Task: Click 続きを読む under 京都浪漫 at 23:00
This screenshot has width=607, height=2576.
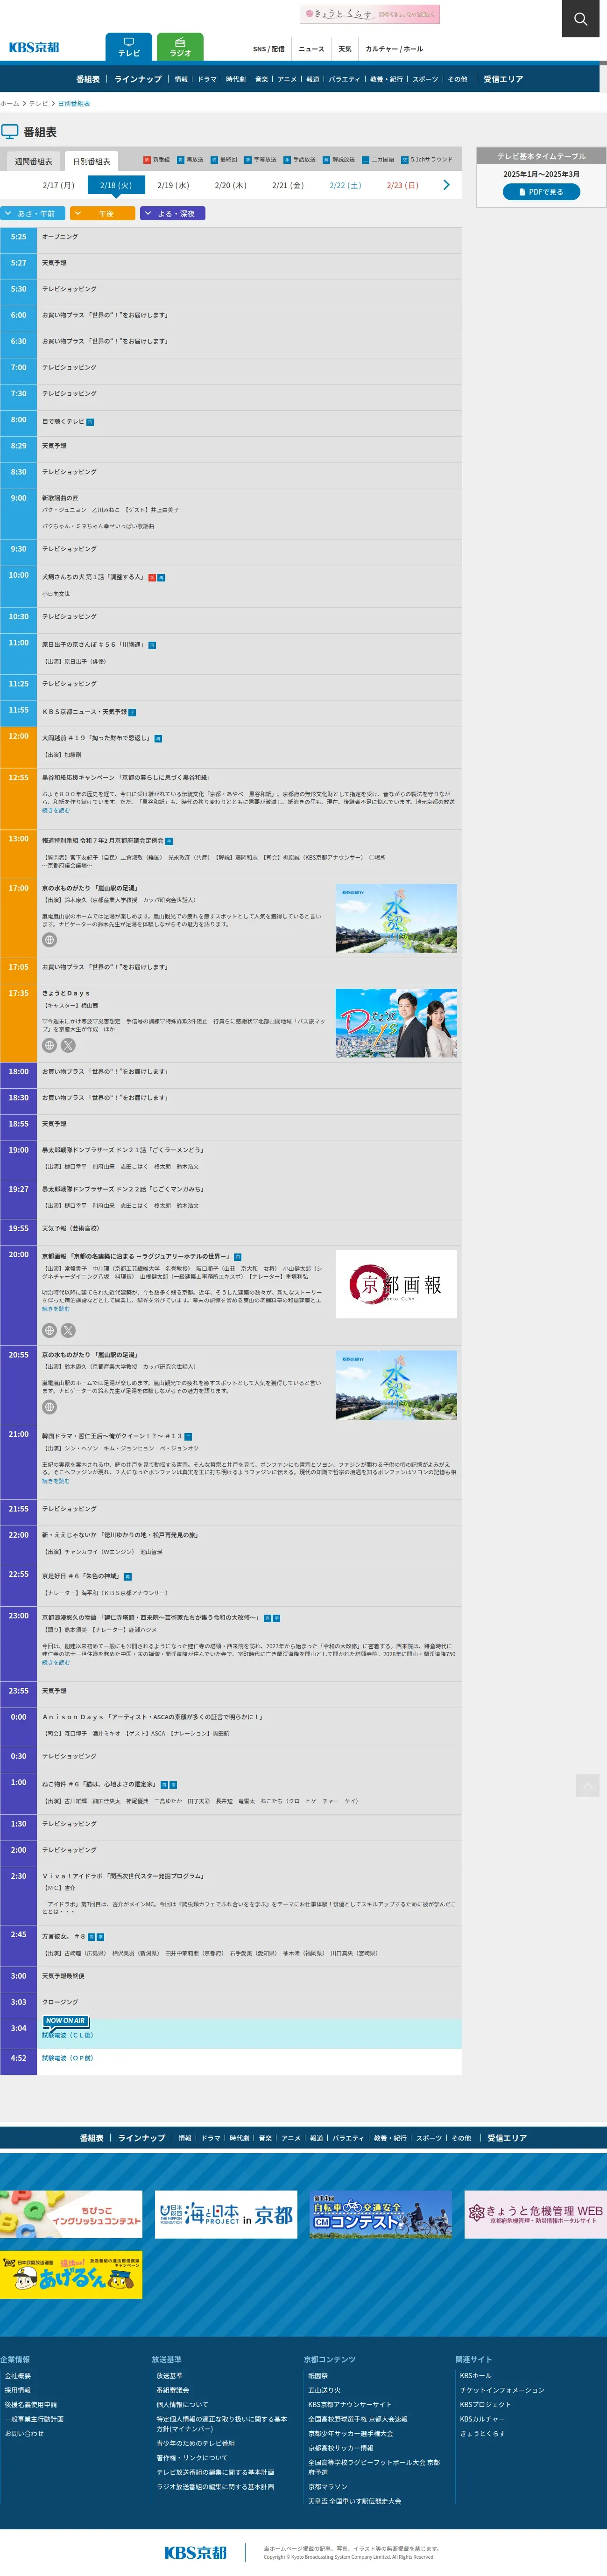Action: 56,1663
